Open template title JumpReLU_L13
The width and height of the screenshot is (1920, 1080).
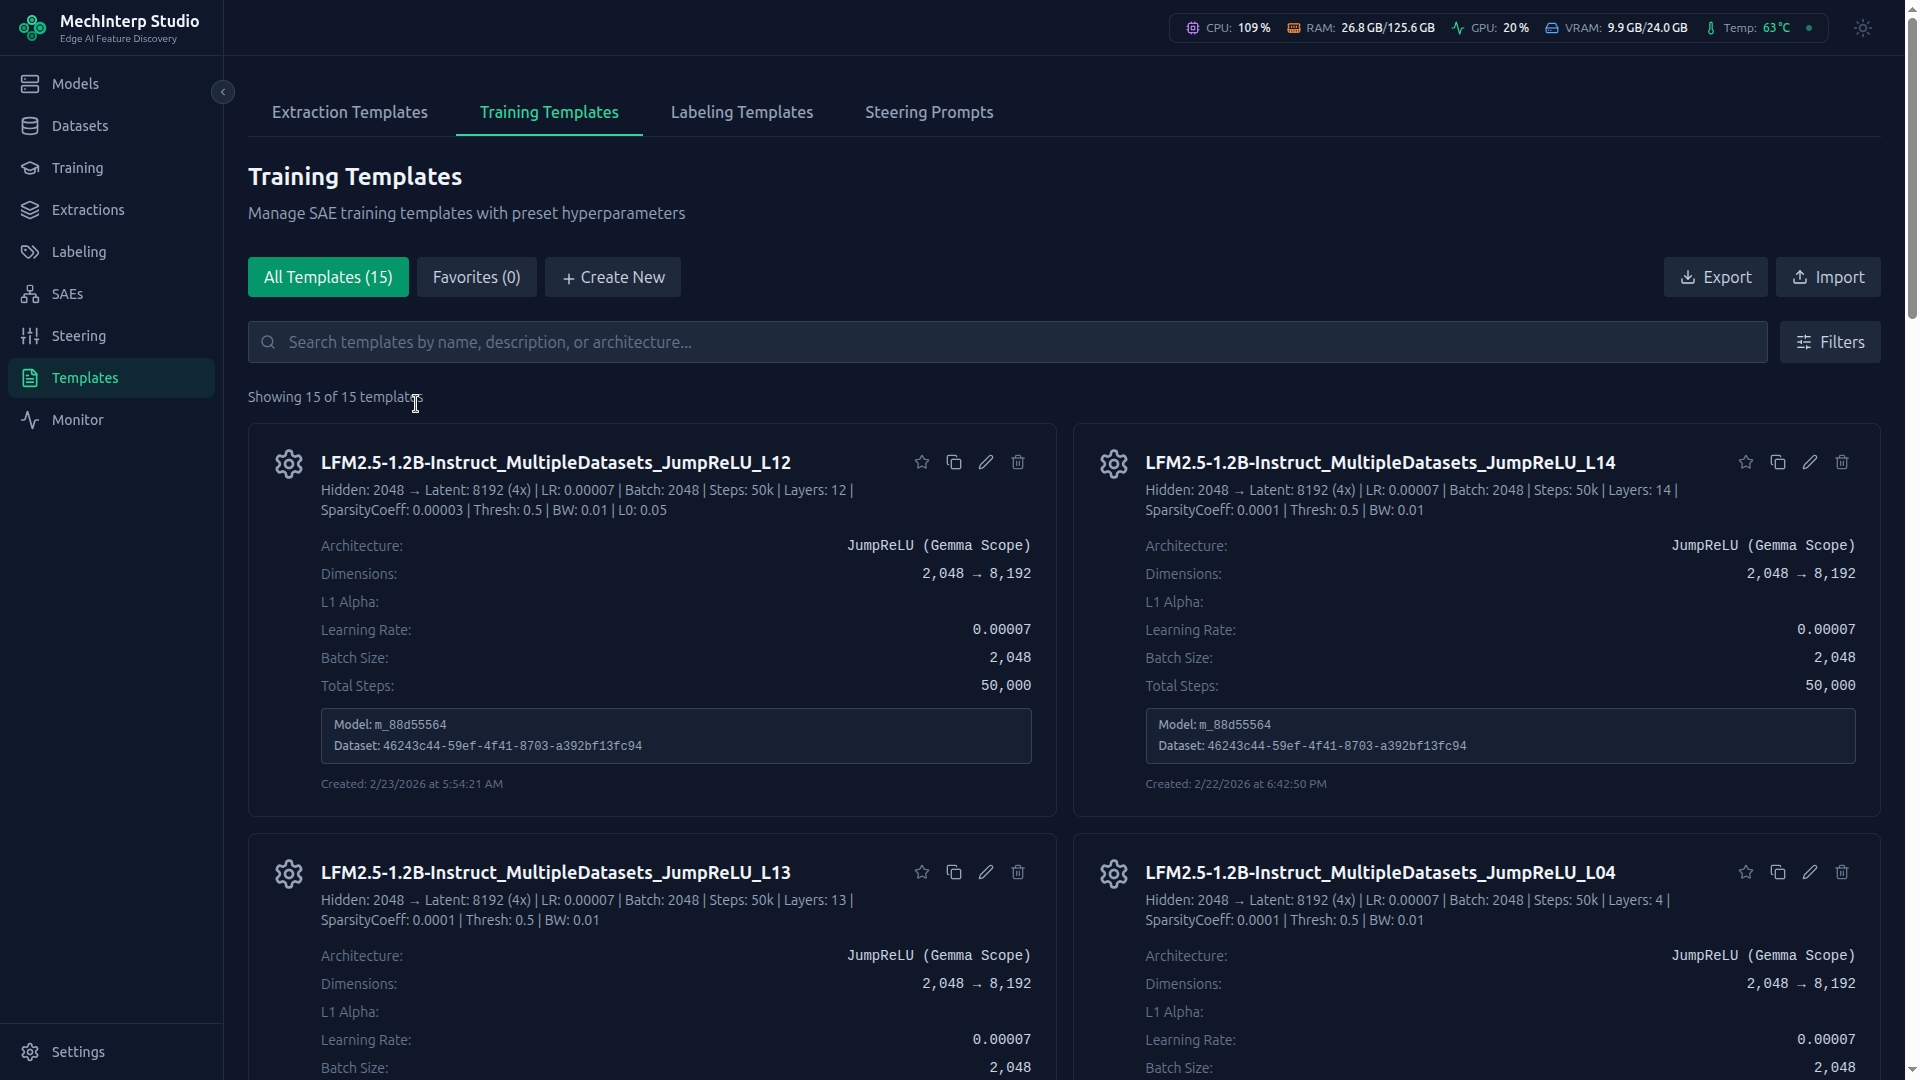(556, 872)
